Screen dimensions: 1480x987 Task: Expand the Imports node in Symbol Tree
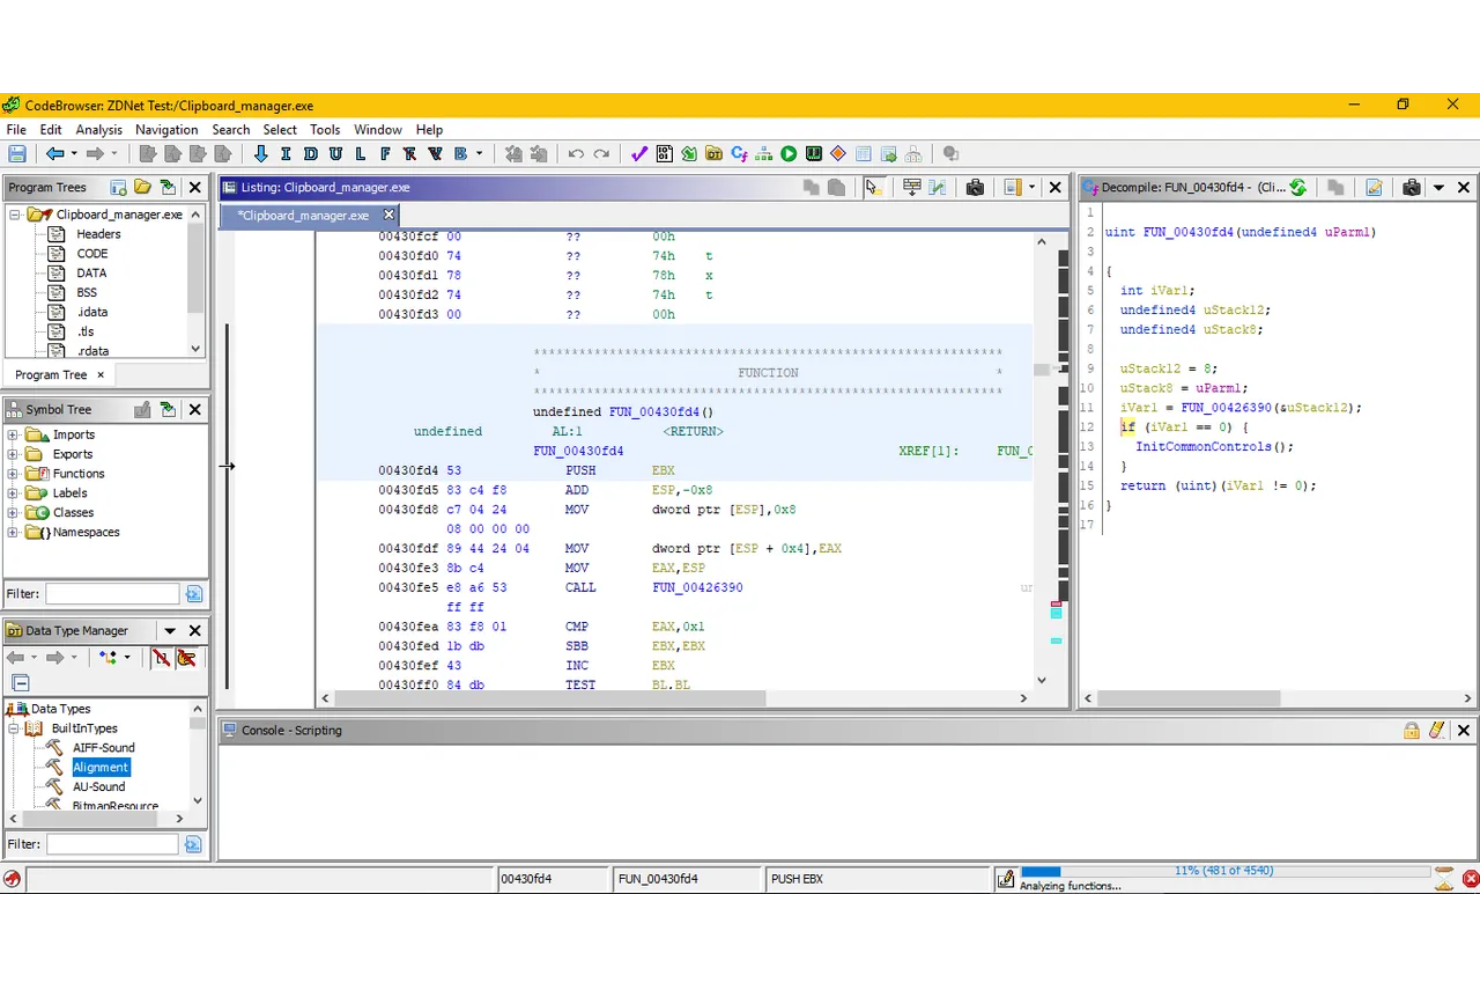[x=12, y=434]
